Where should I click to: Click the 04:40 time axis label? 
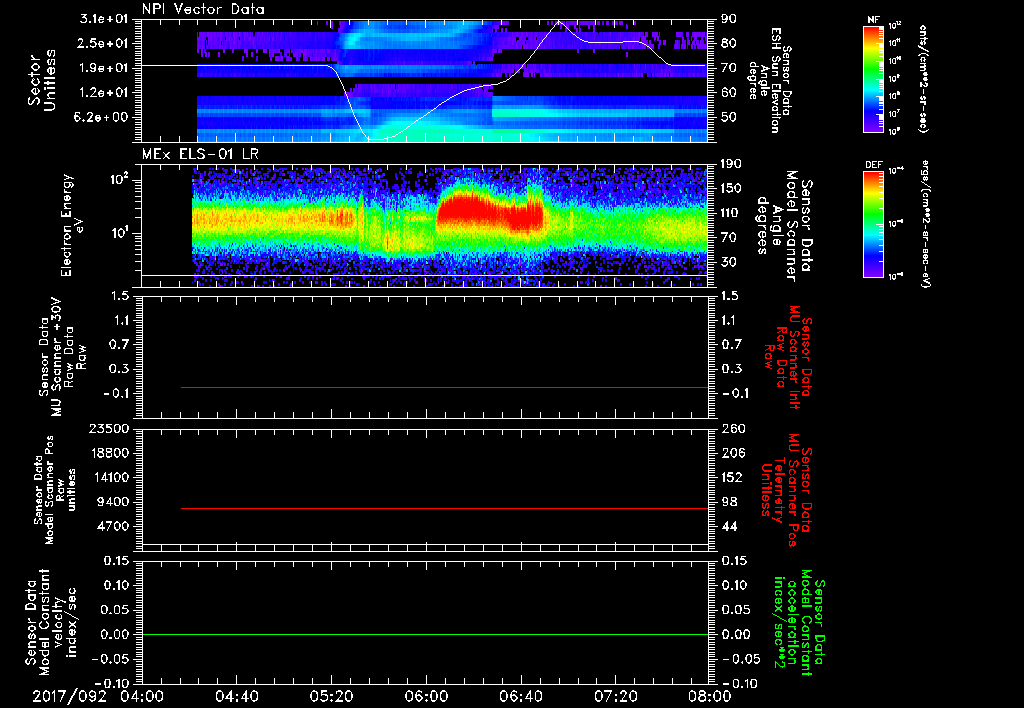click(x=236, y=696)
